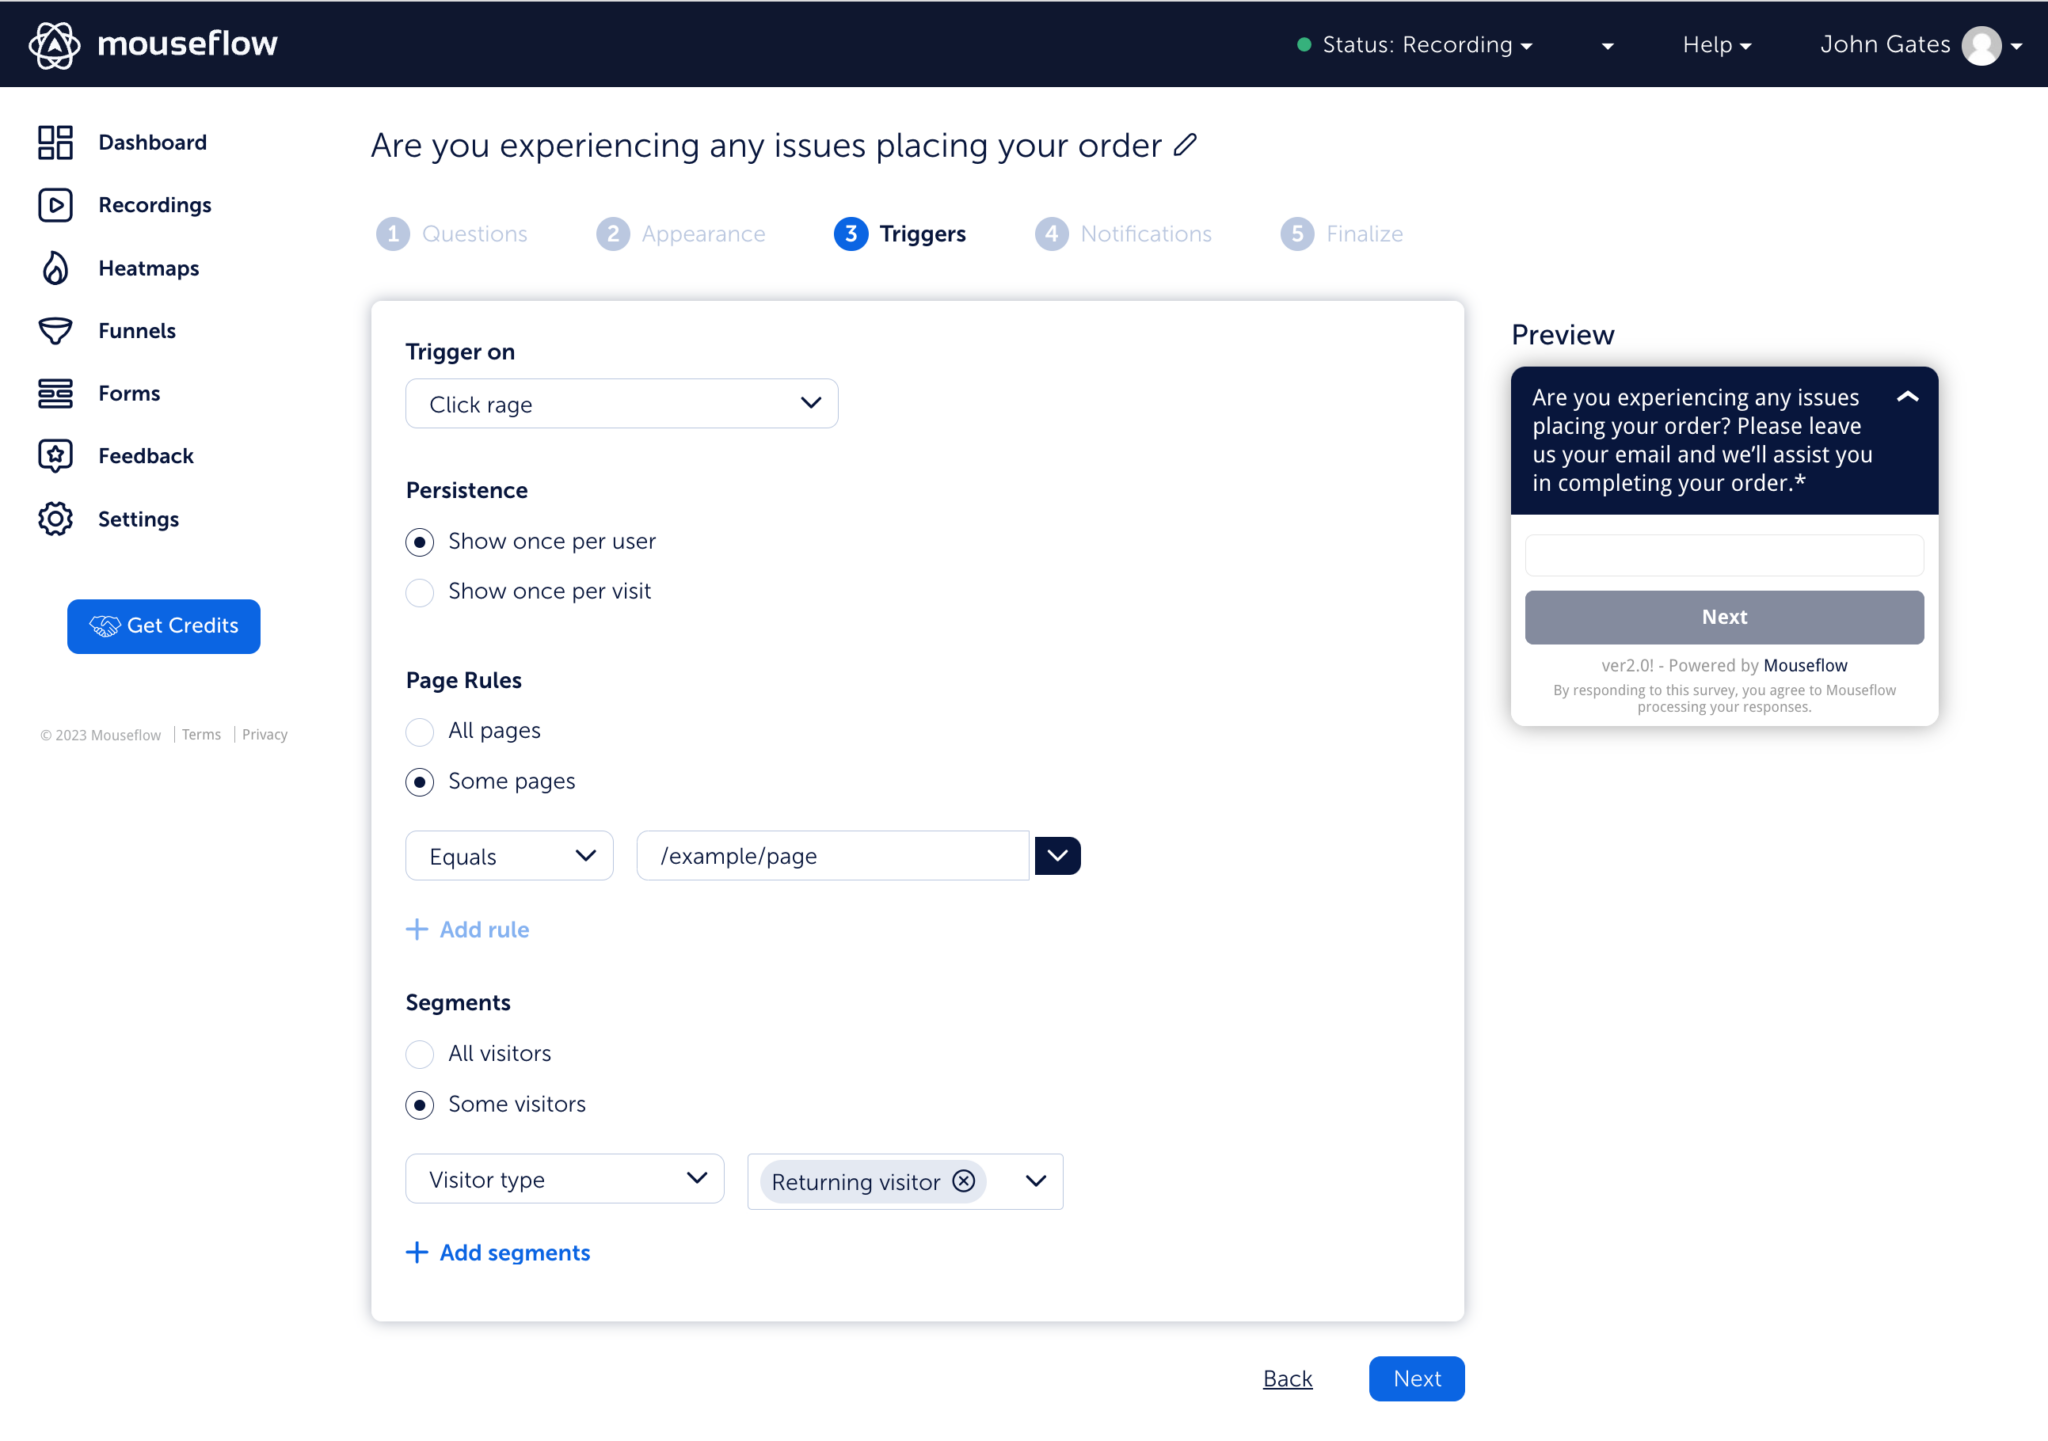The image size is (2048, 1441).
Task: Open the Recordings section
Action: [x=154, y=204]
